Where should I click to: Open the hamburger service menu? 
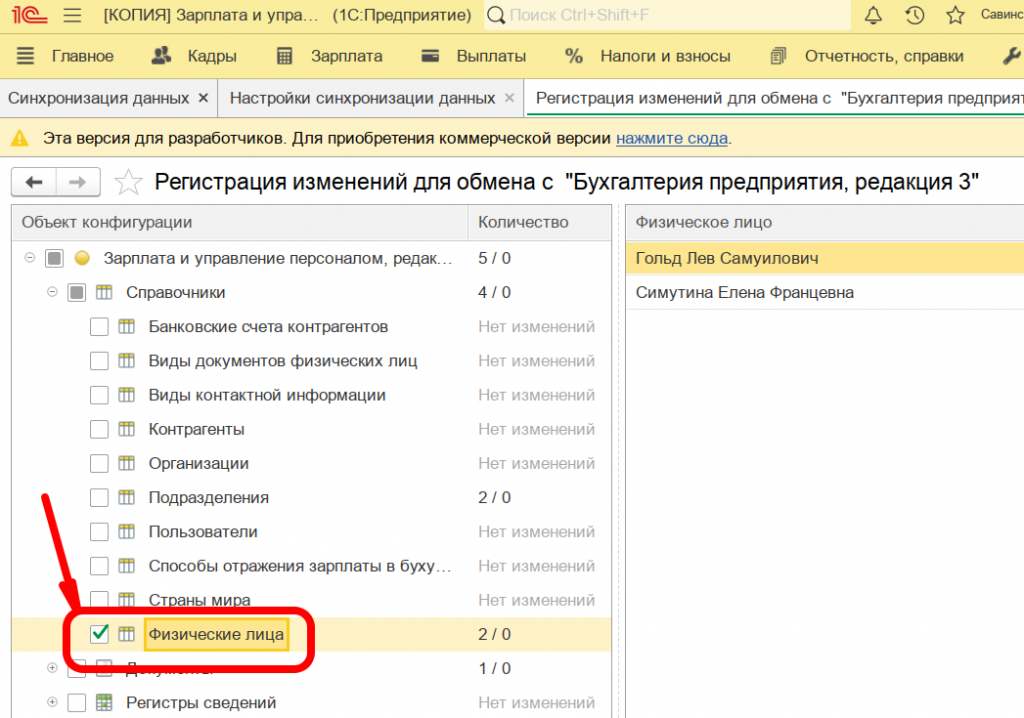[x=72, y=14]
